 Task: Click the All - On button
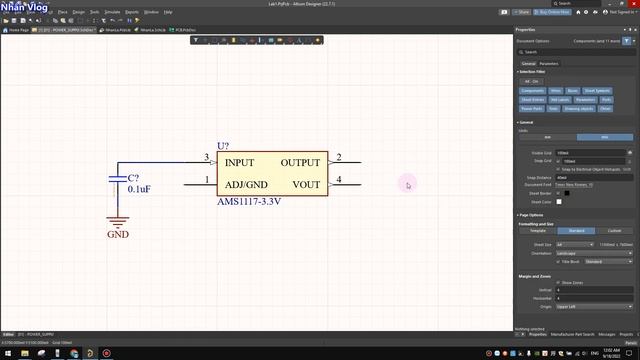pos(531,82)
